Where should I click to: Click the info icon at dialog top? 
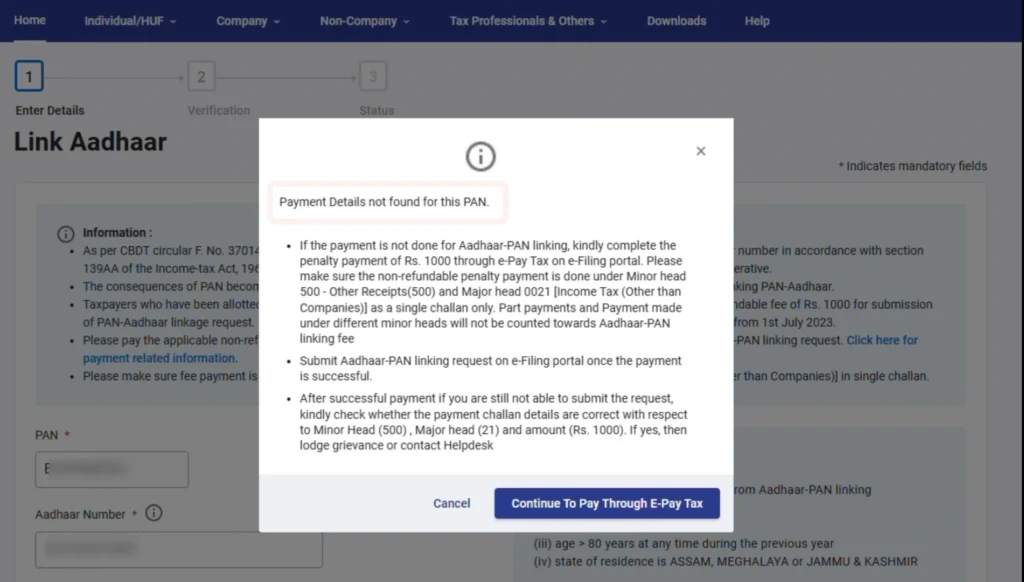(480, 156)
